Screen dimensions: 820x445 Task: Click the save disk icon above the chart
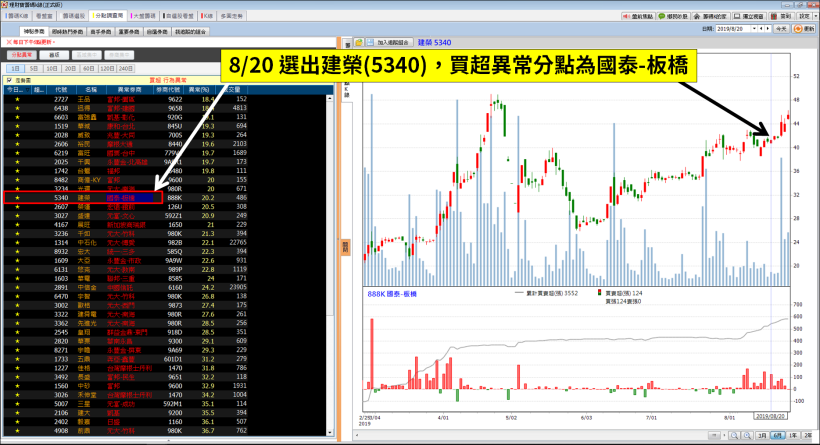(x=370, y=42)
